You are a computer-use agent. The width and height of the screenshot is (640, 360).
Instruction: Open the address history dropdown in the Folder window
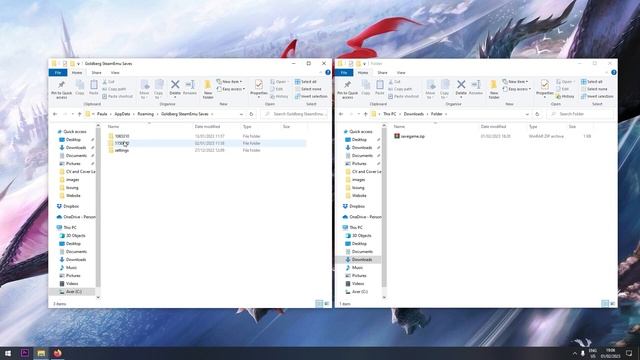(x=527, y=114)
